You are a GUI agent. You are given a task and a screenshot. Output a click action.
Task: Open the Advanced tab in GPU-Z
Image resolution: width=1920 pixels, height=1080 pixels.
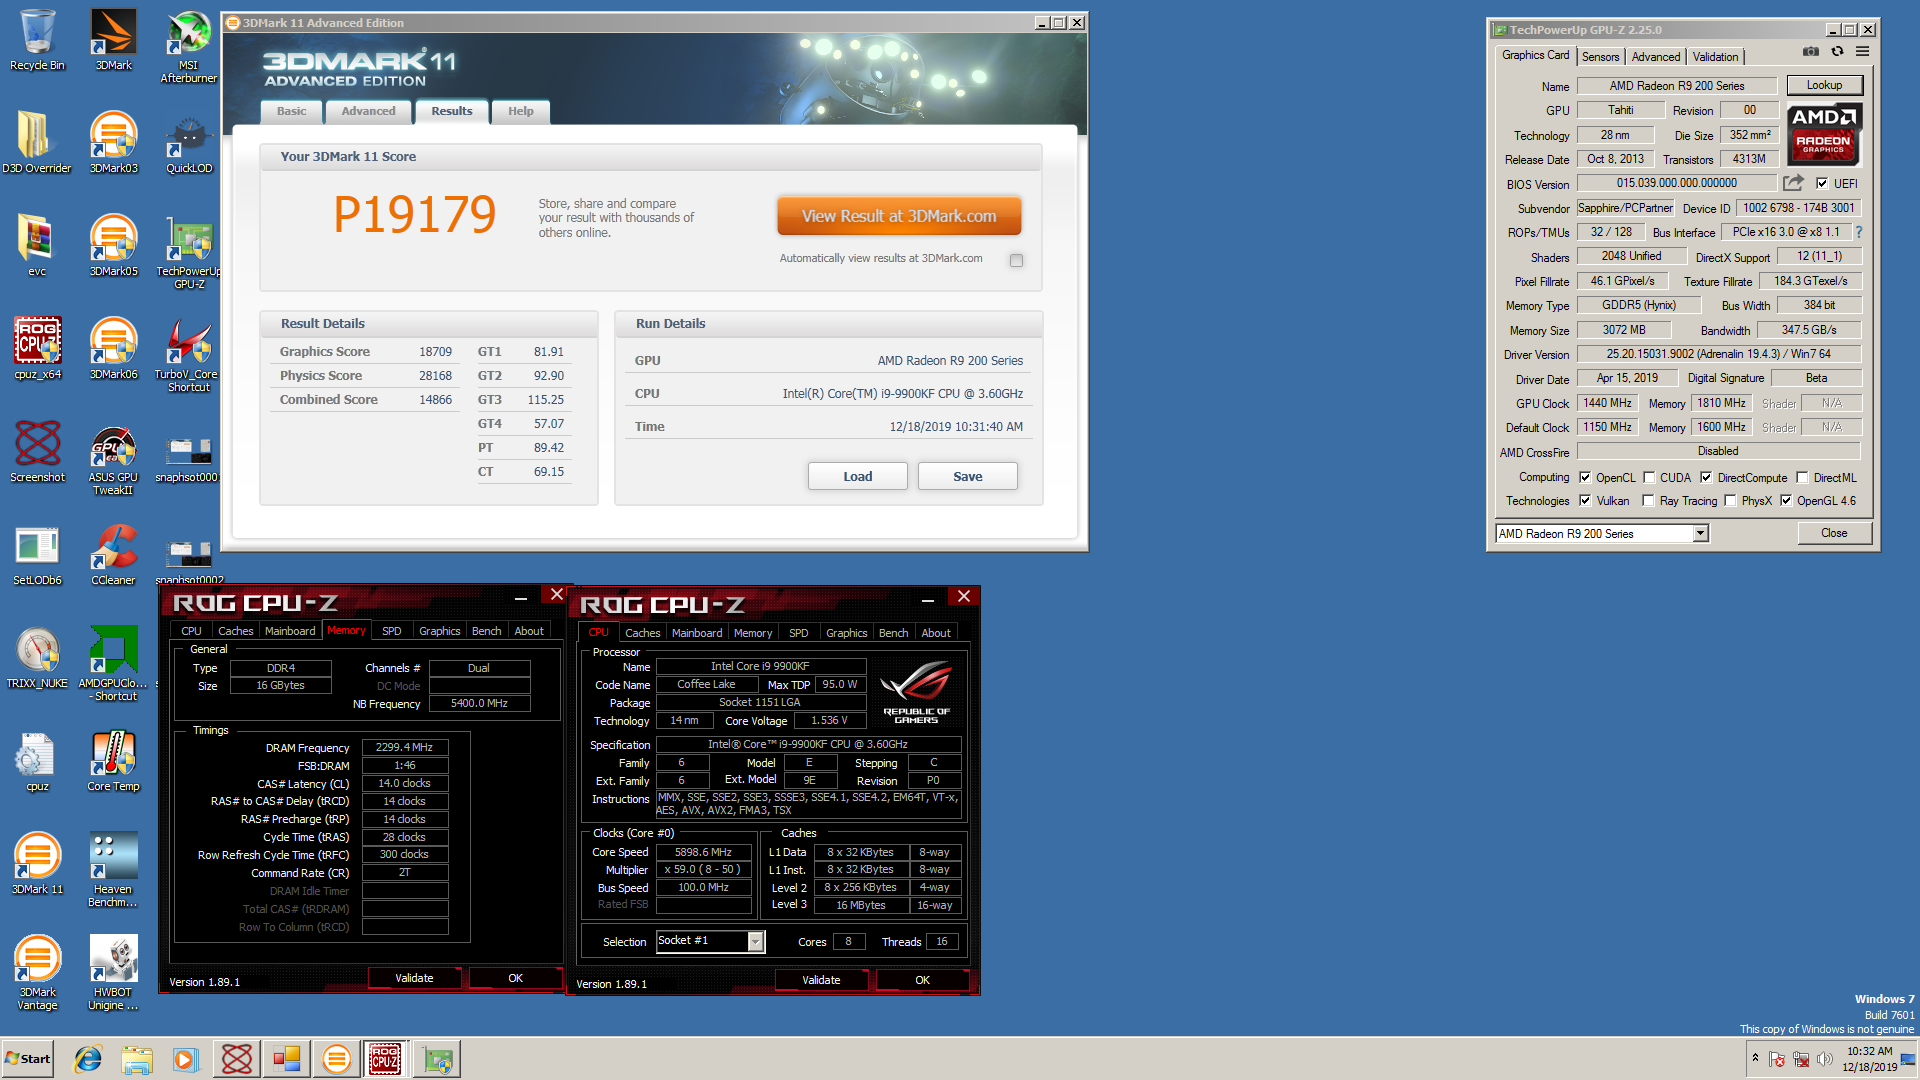(1655, 57)
